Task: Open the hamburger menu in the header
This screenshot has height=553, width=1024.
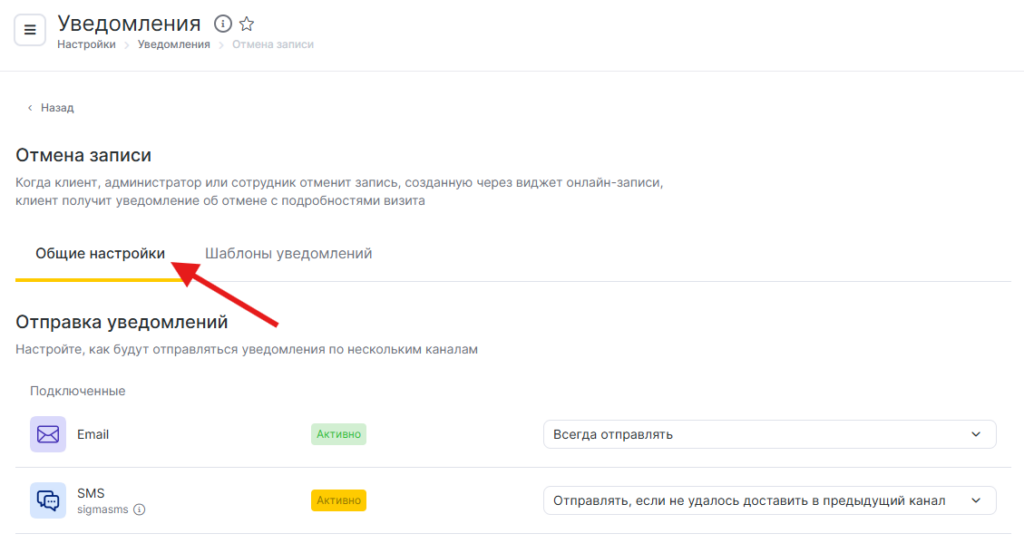Action: (x=30, y=30)
